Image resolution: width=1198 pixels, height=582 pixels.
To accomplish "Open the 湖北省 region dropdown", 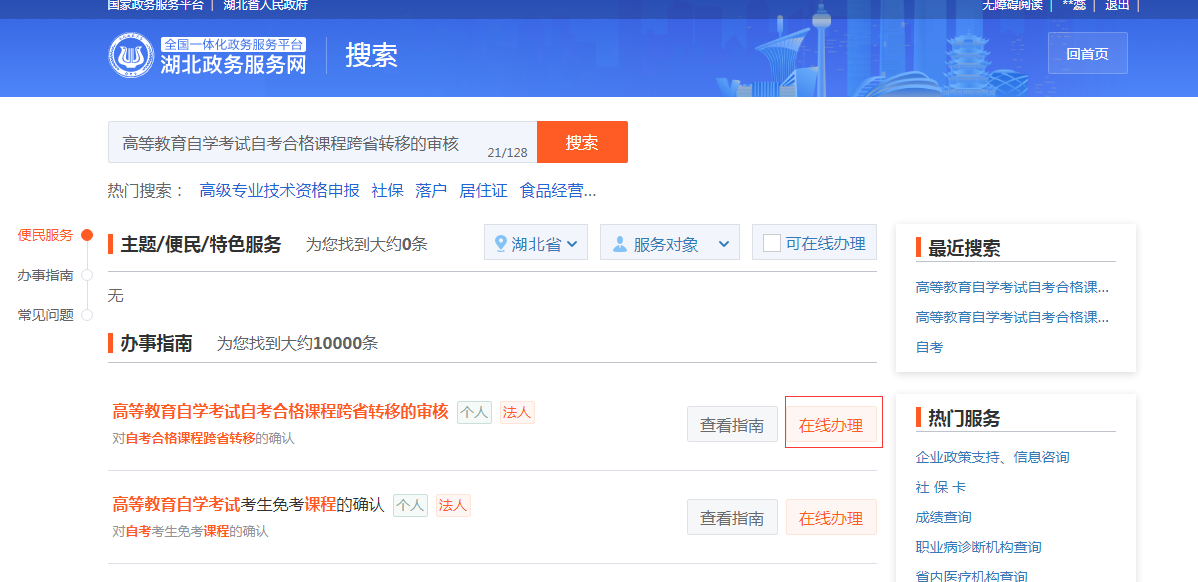I will coord(536,242).
